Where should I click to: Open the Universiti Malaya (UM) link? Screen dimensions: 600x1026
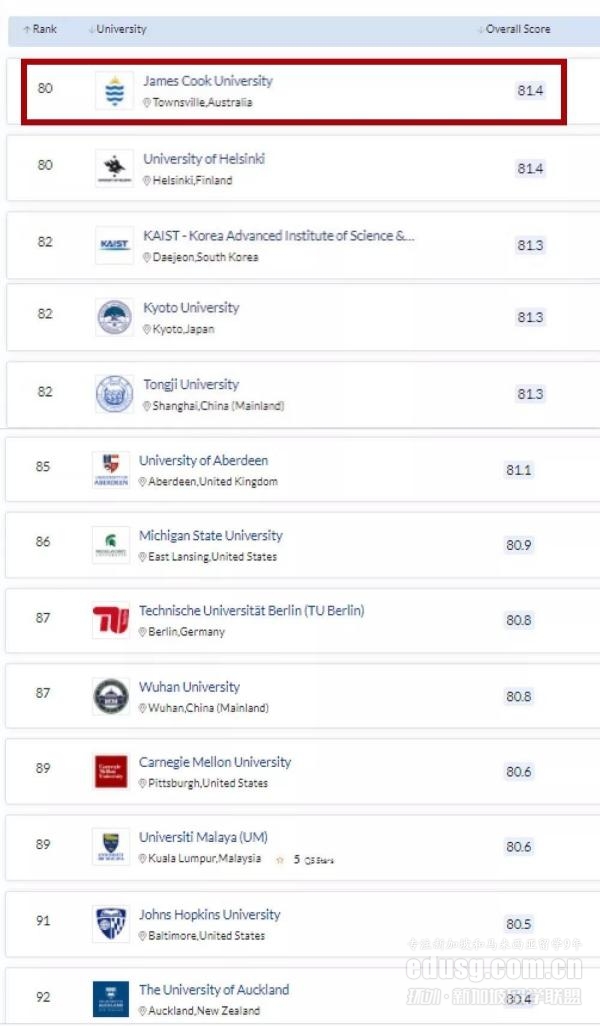(x=203, y=838)
